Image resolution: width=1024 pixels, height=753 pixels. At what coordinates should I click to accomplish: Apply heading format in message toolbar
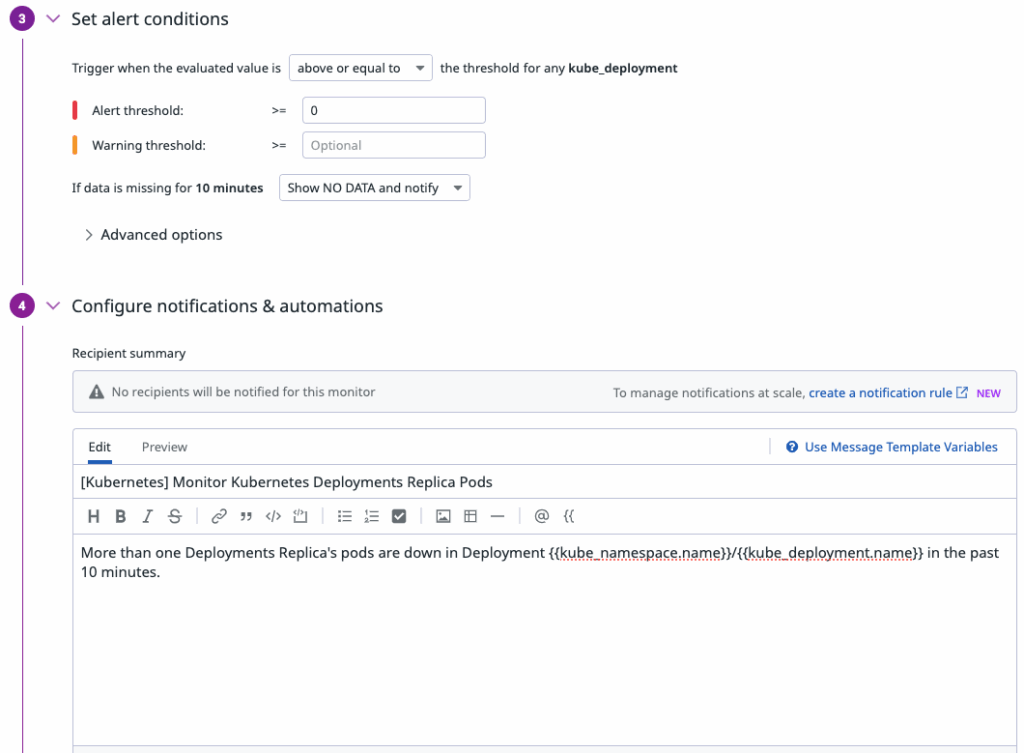click(94, 517)
